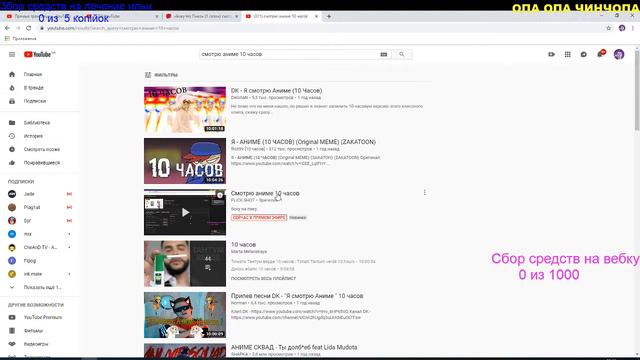Screen dimensions: 640x360
Task: Open the YouTube account avatar menu
Action: pyautogui.click(x=619, y=54)
